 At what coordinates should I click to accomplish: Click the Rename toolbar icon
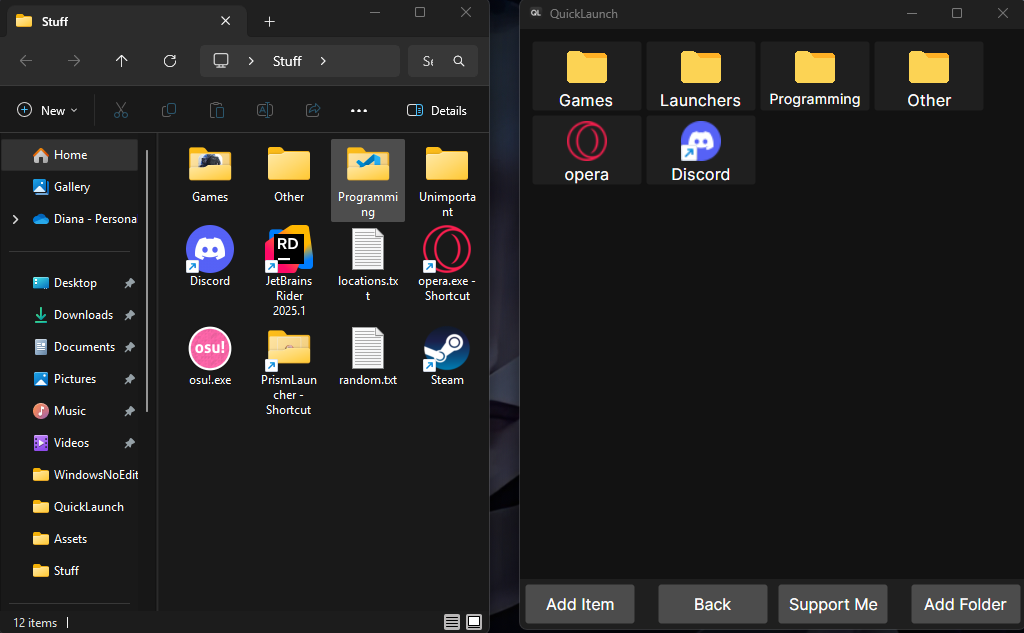[x=264, y=110]
